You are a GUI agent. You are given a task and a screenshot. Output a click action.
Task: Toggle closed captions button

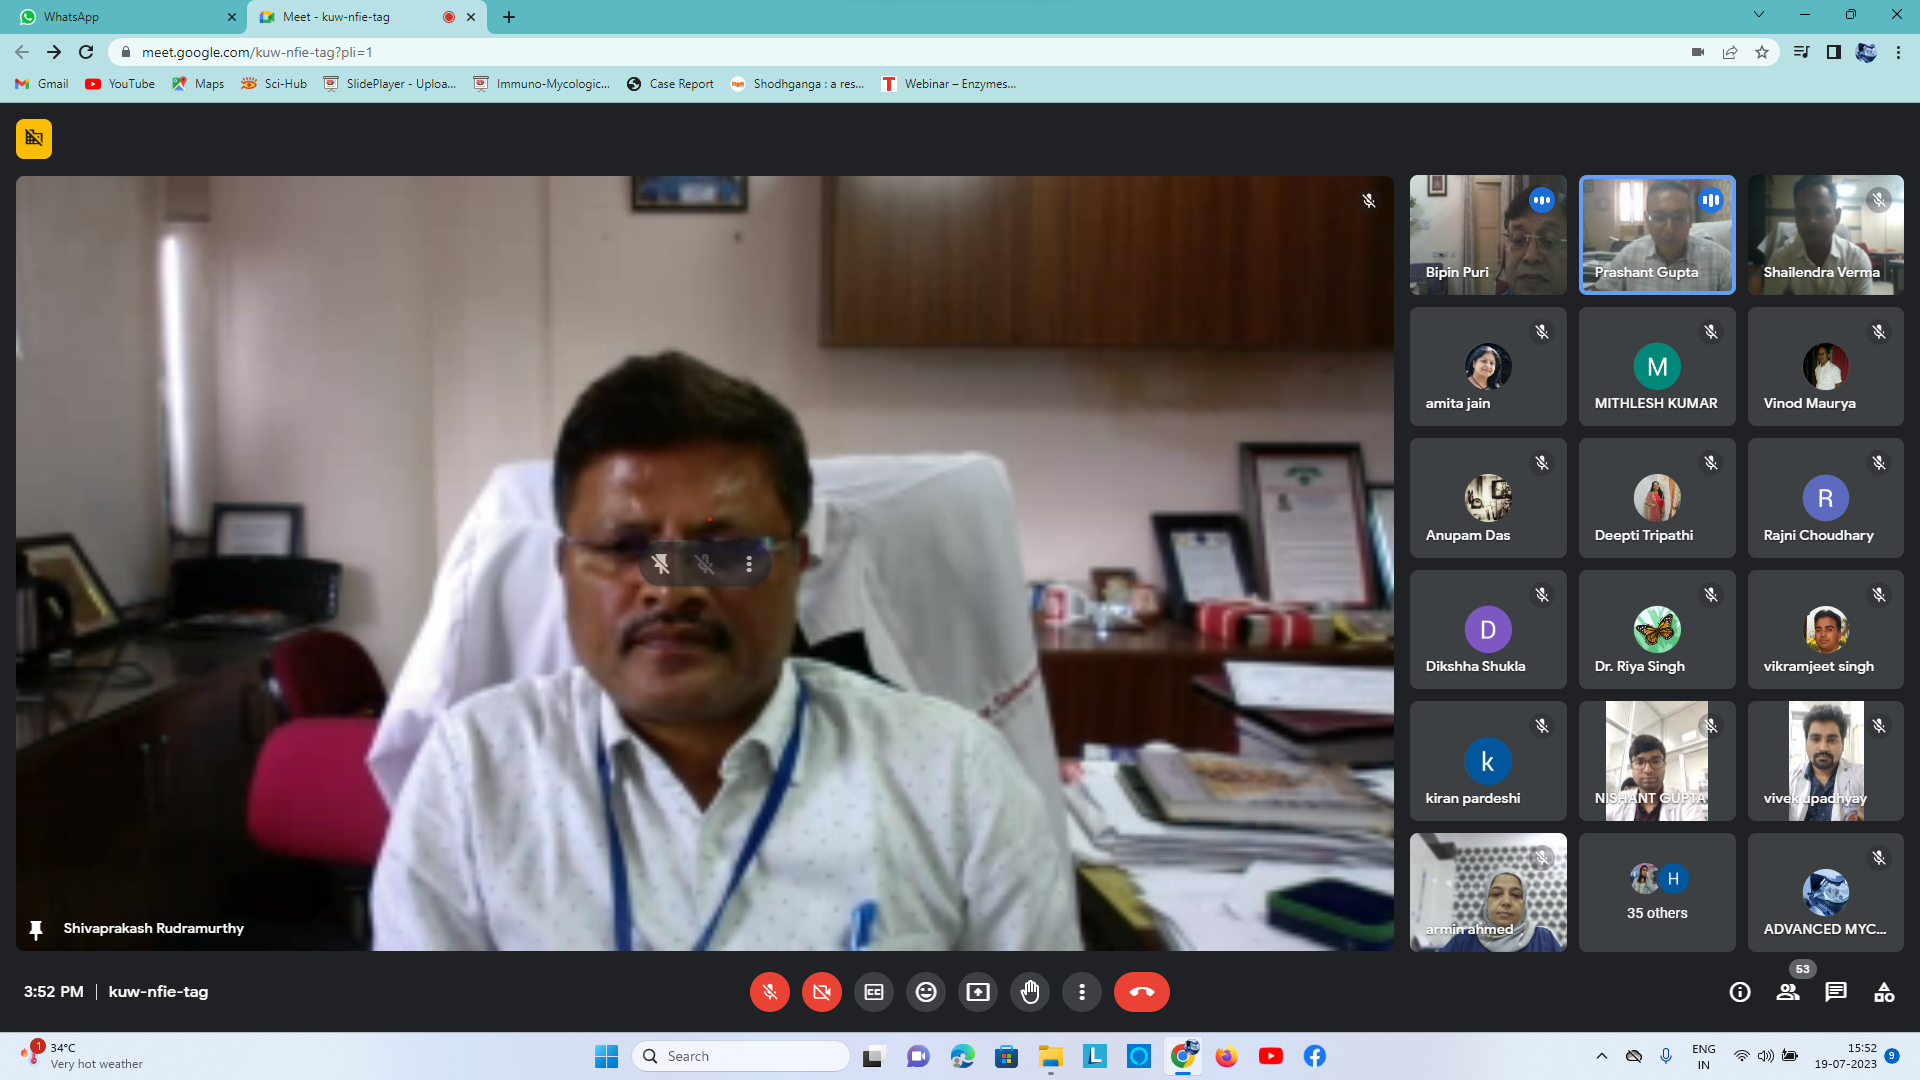click(874, 992)
